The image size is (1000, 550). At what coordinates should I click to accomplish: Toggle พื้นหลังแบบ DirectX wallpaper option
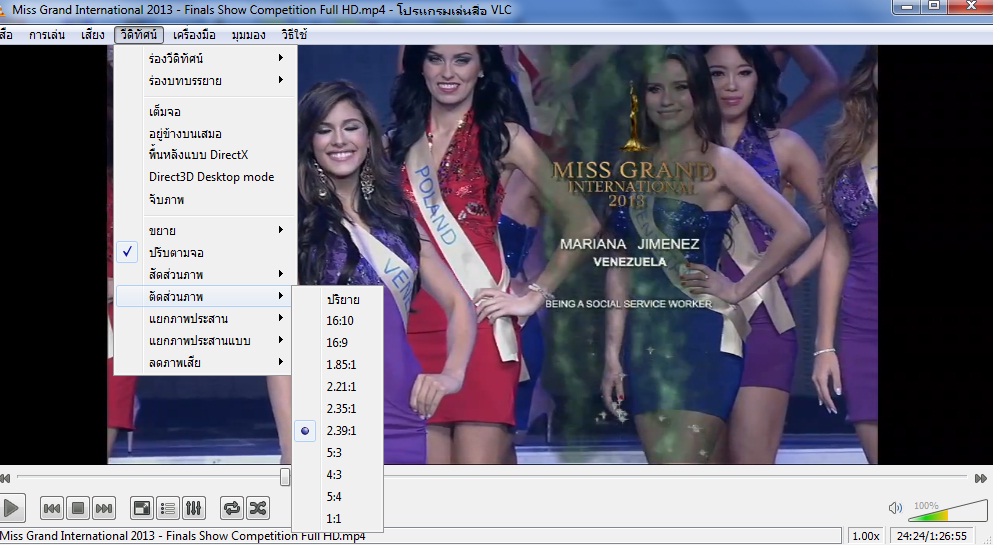(x=203, y=155)
